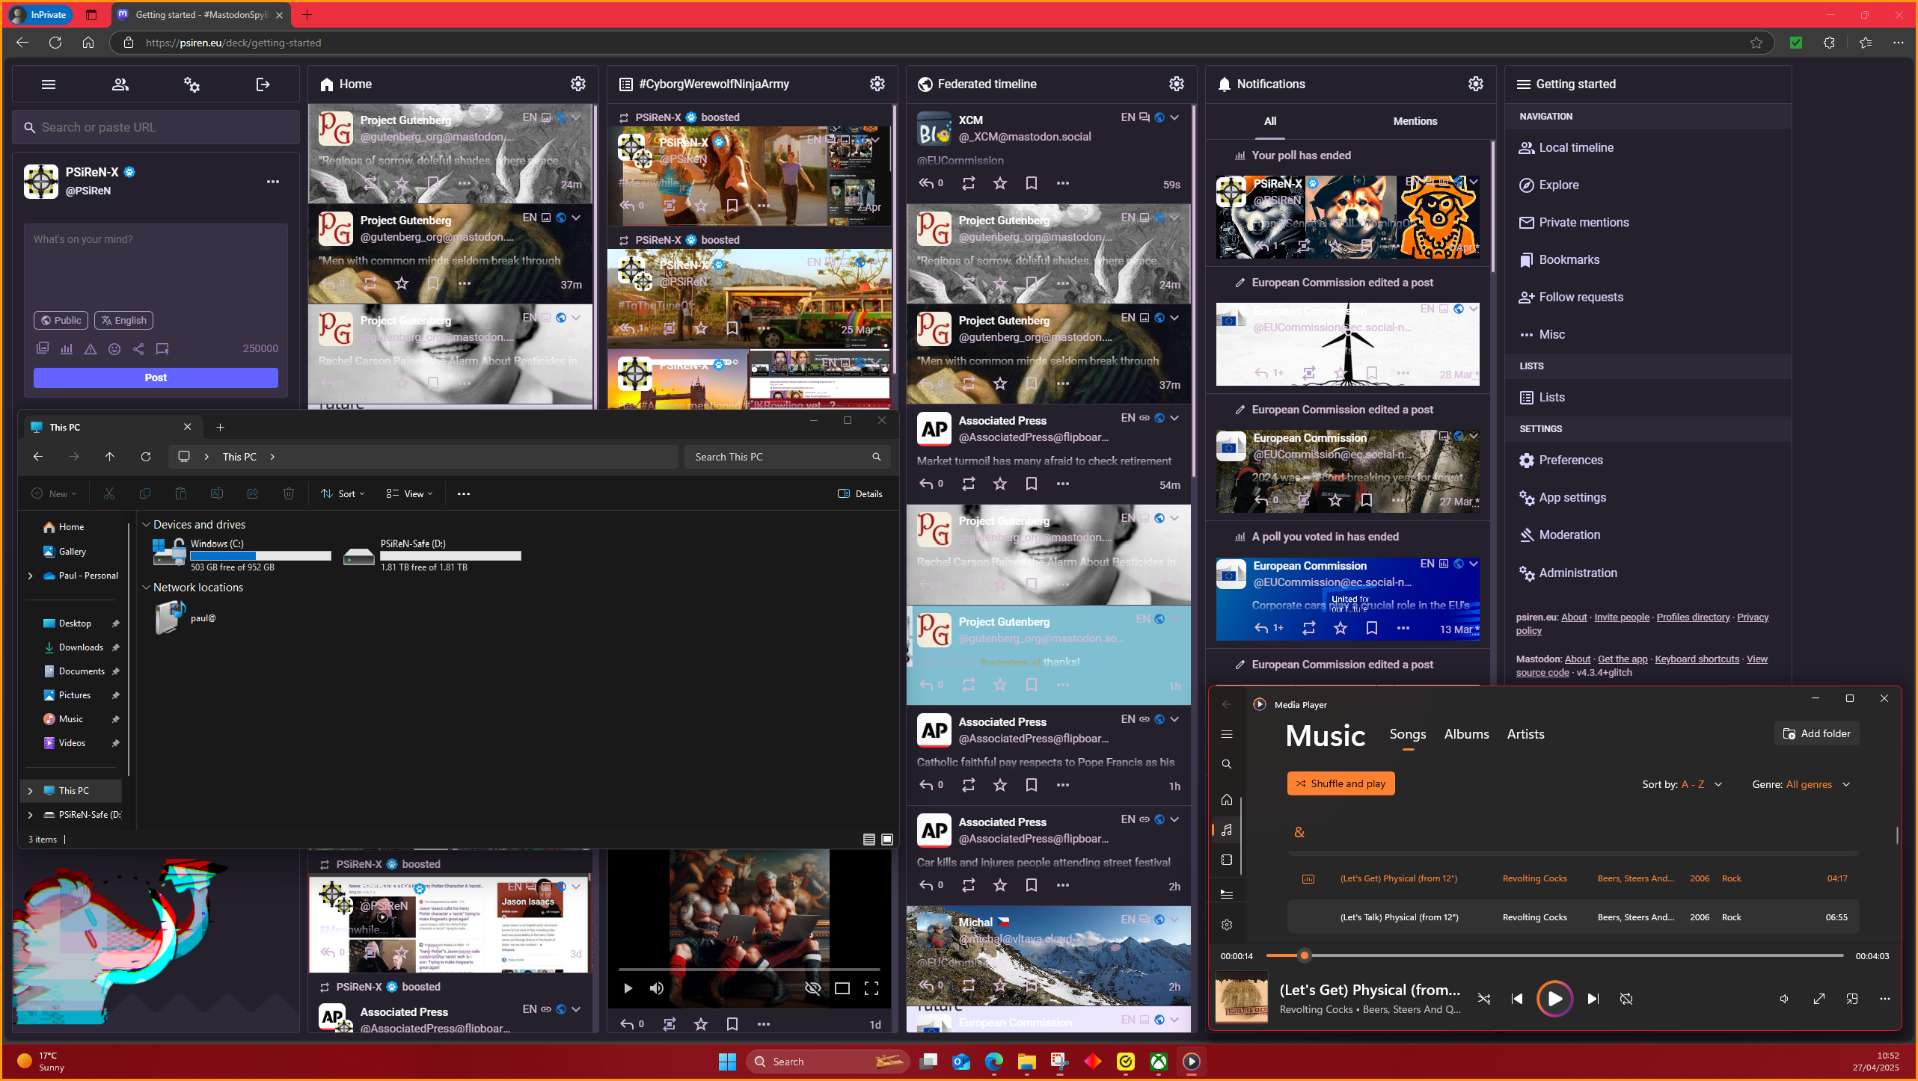The width and height of the screenshot is (1918, 1081).
Task: Toggle Details pane in File Explorer
Action: [860, 494]
